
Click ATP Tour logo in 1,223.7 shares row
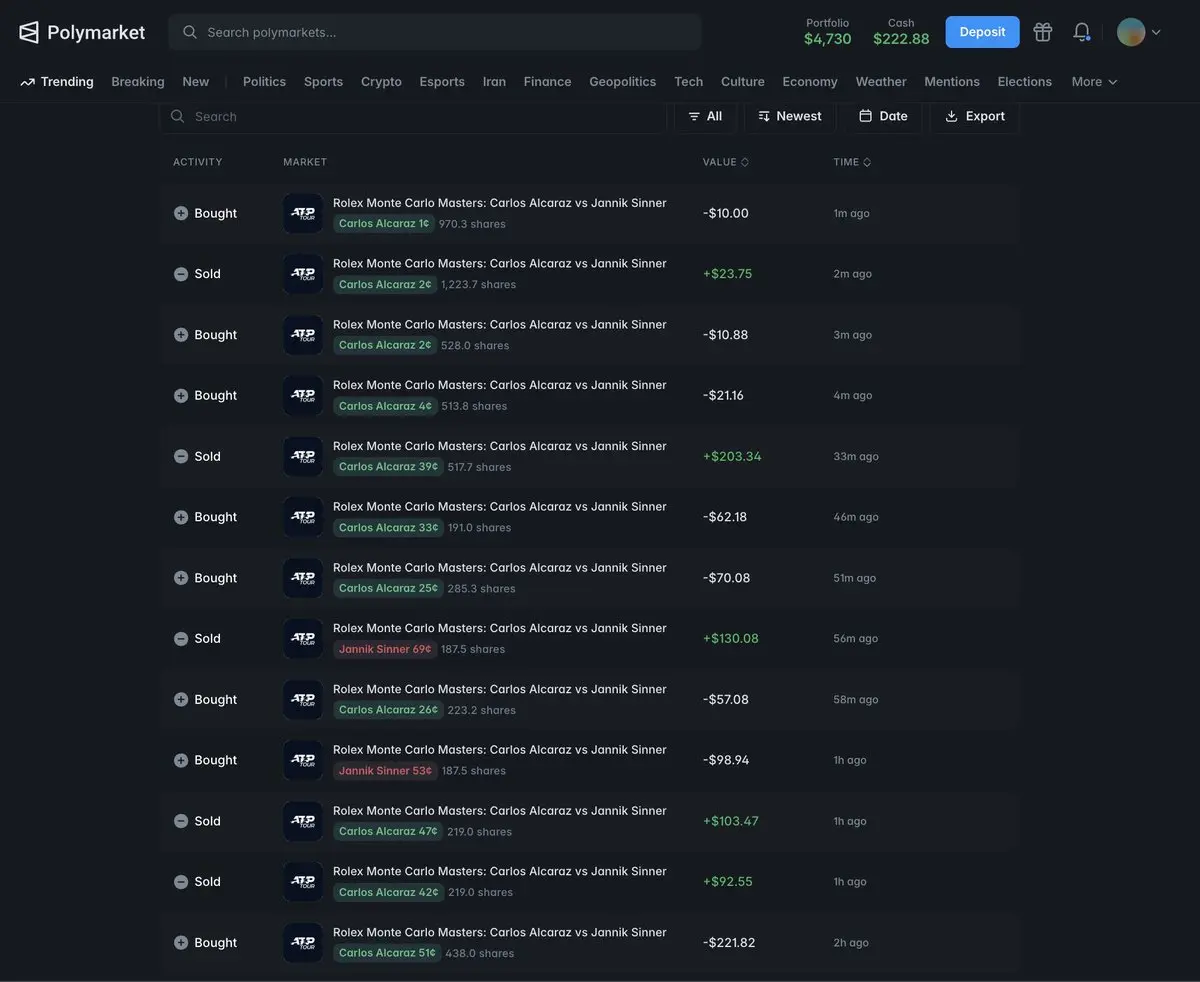click(x=303, y=274)
